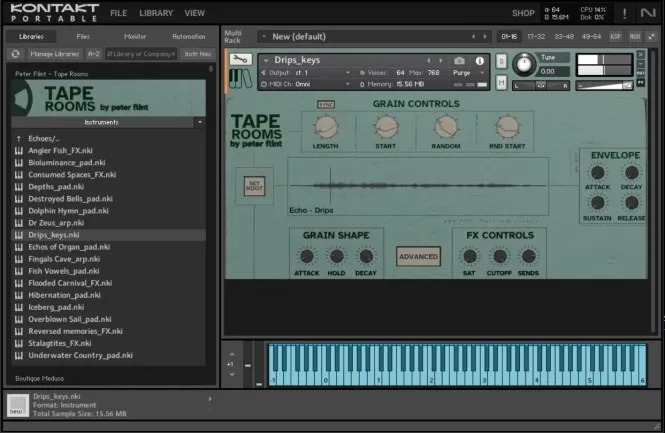Toggle the KSP button

pyautogui.click(x=615, y=36)
